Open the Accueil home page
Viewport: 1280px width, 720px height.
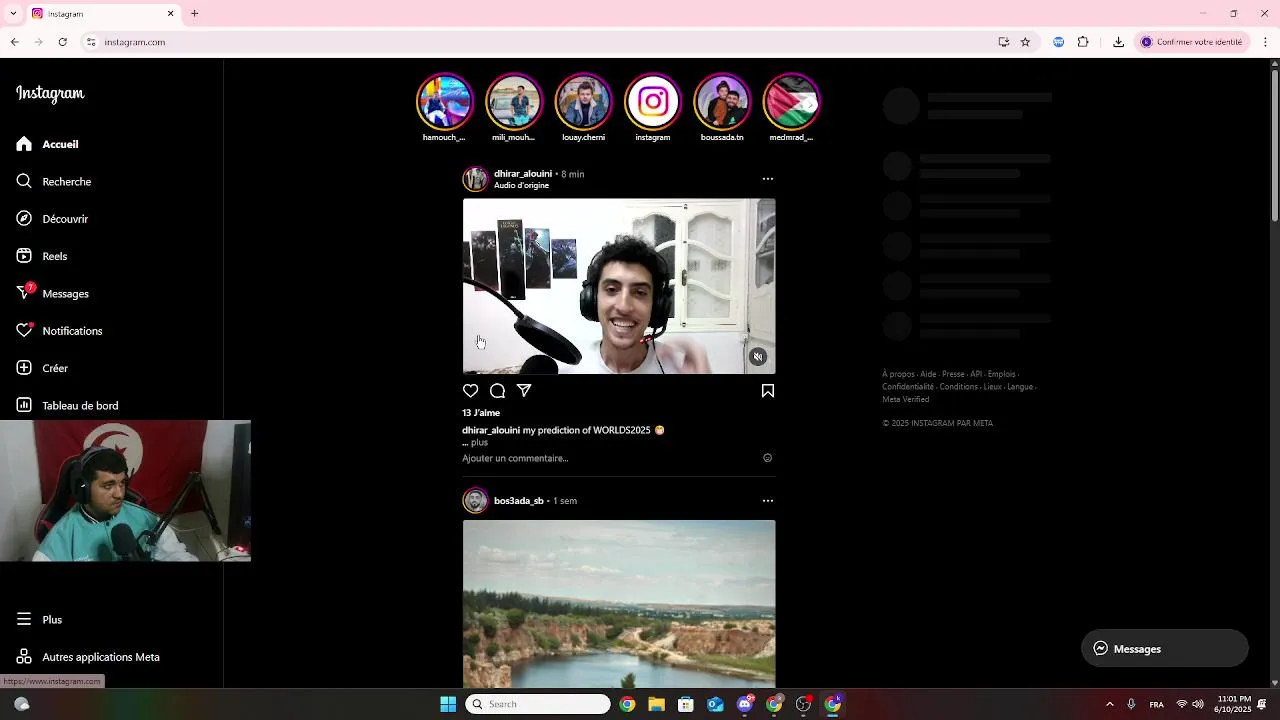[x=47, y=144]
